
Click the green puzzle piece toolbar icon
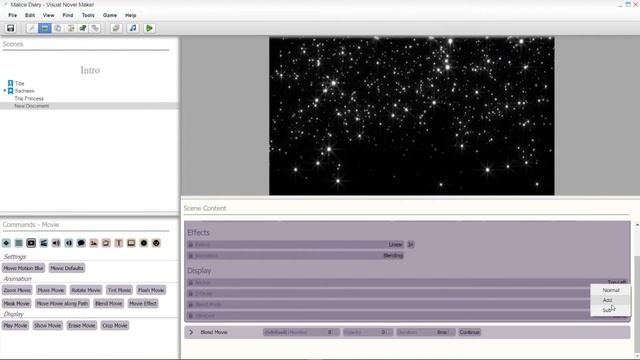[83, 28]
